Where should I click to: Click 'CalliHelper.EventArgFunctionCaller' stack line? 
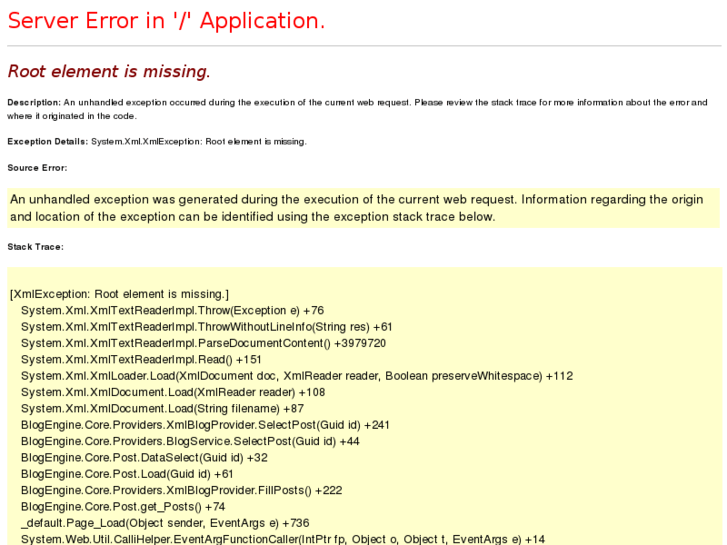tap(283, 539)
